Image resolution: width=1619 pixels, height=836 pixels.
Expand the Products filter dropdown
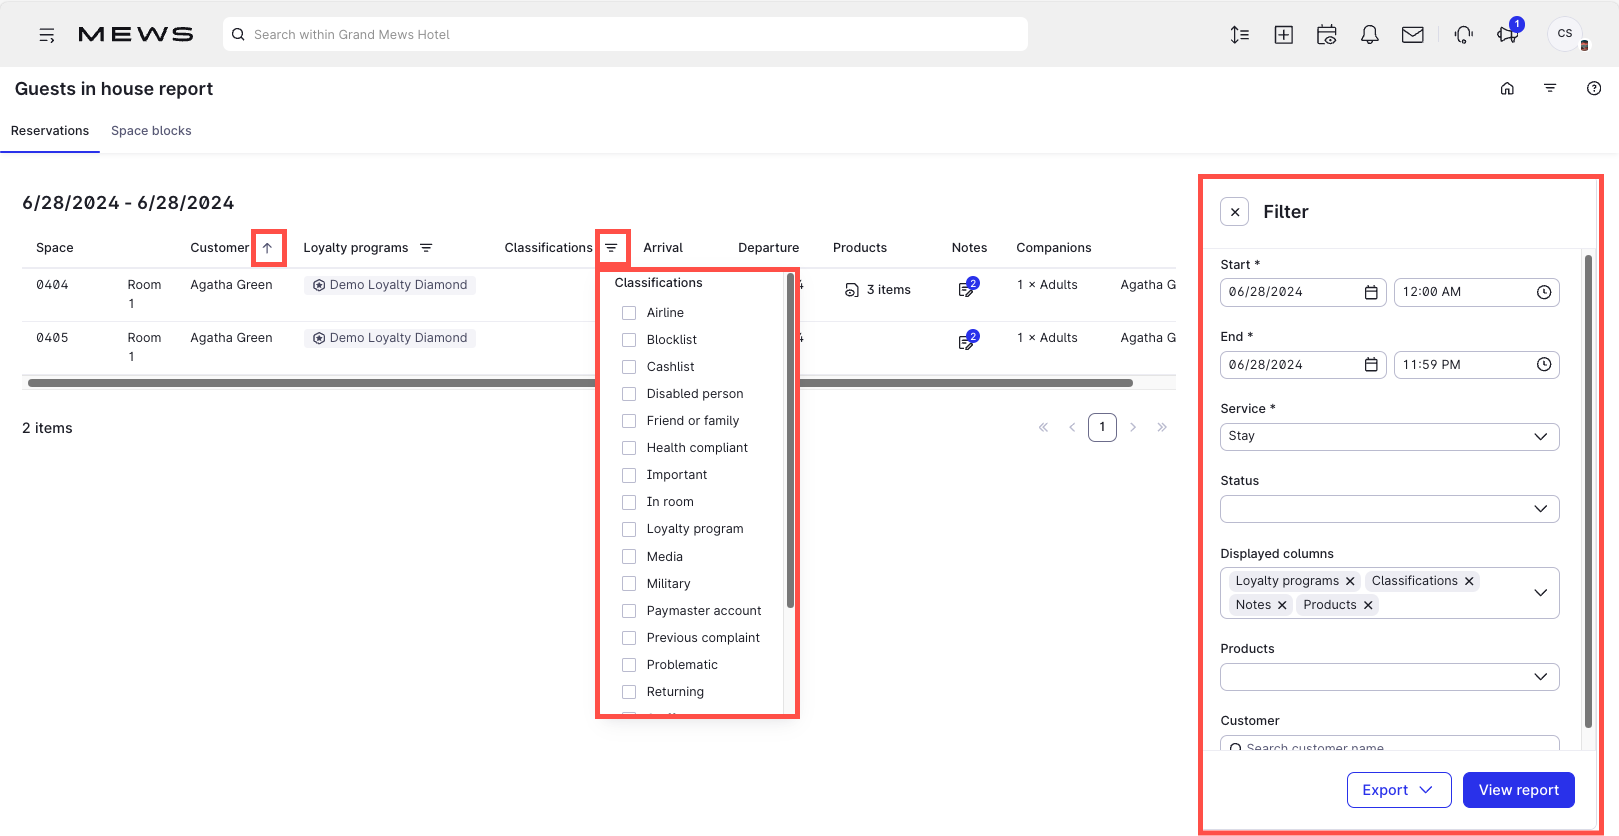[1389, 677]
